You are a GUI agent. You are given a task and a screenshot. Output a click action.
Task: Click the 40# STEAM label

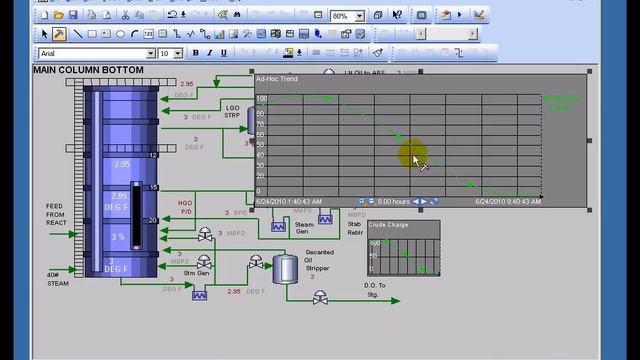58,279
